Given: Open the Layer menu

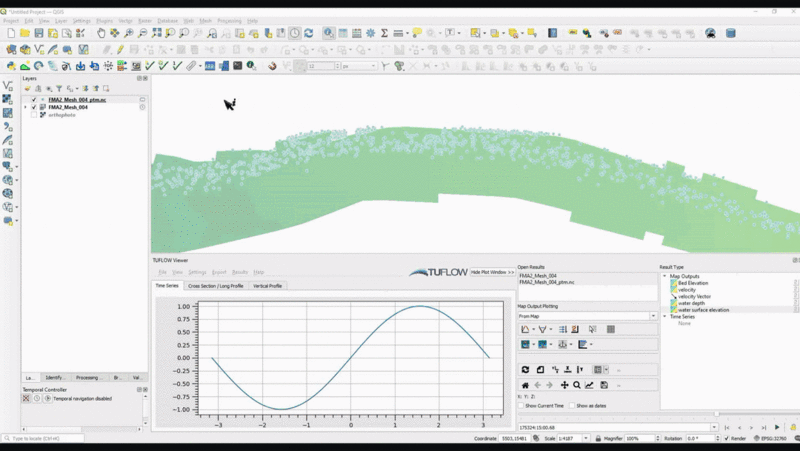Looking at the screenshot, I should point(61,21).
